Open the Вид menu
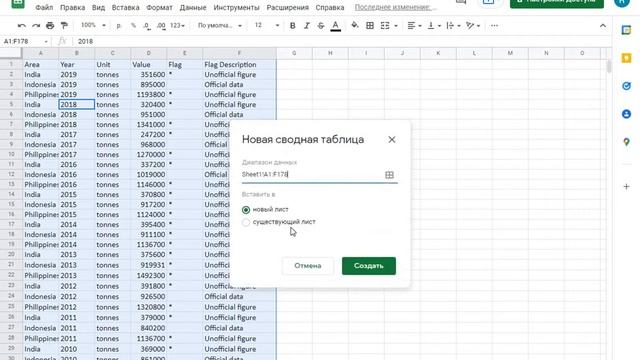 click(98, 7)
